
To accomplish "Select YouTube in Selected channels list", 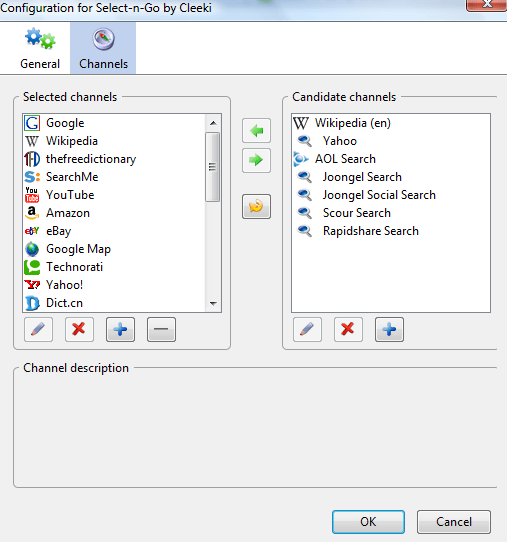I will (114, 195).
